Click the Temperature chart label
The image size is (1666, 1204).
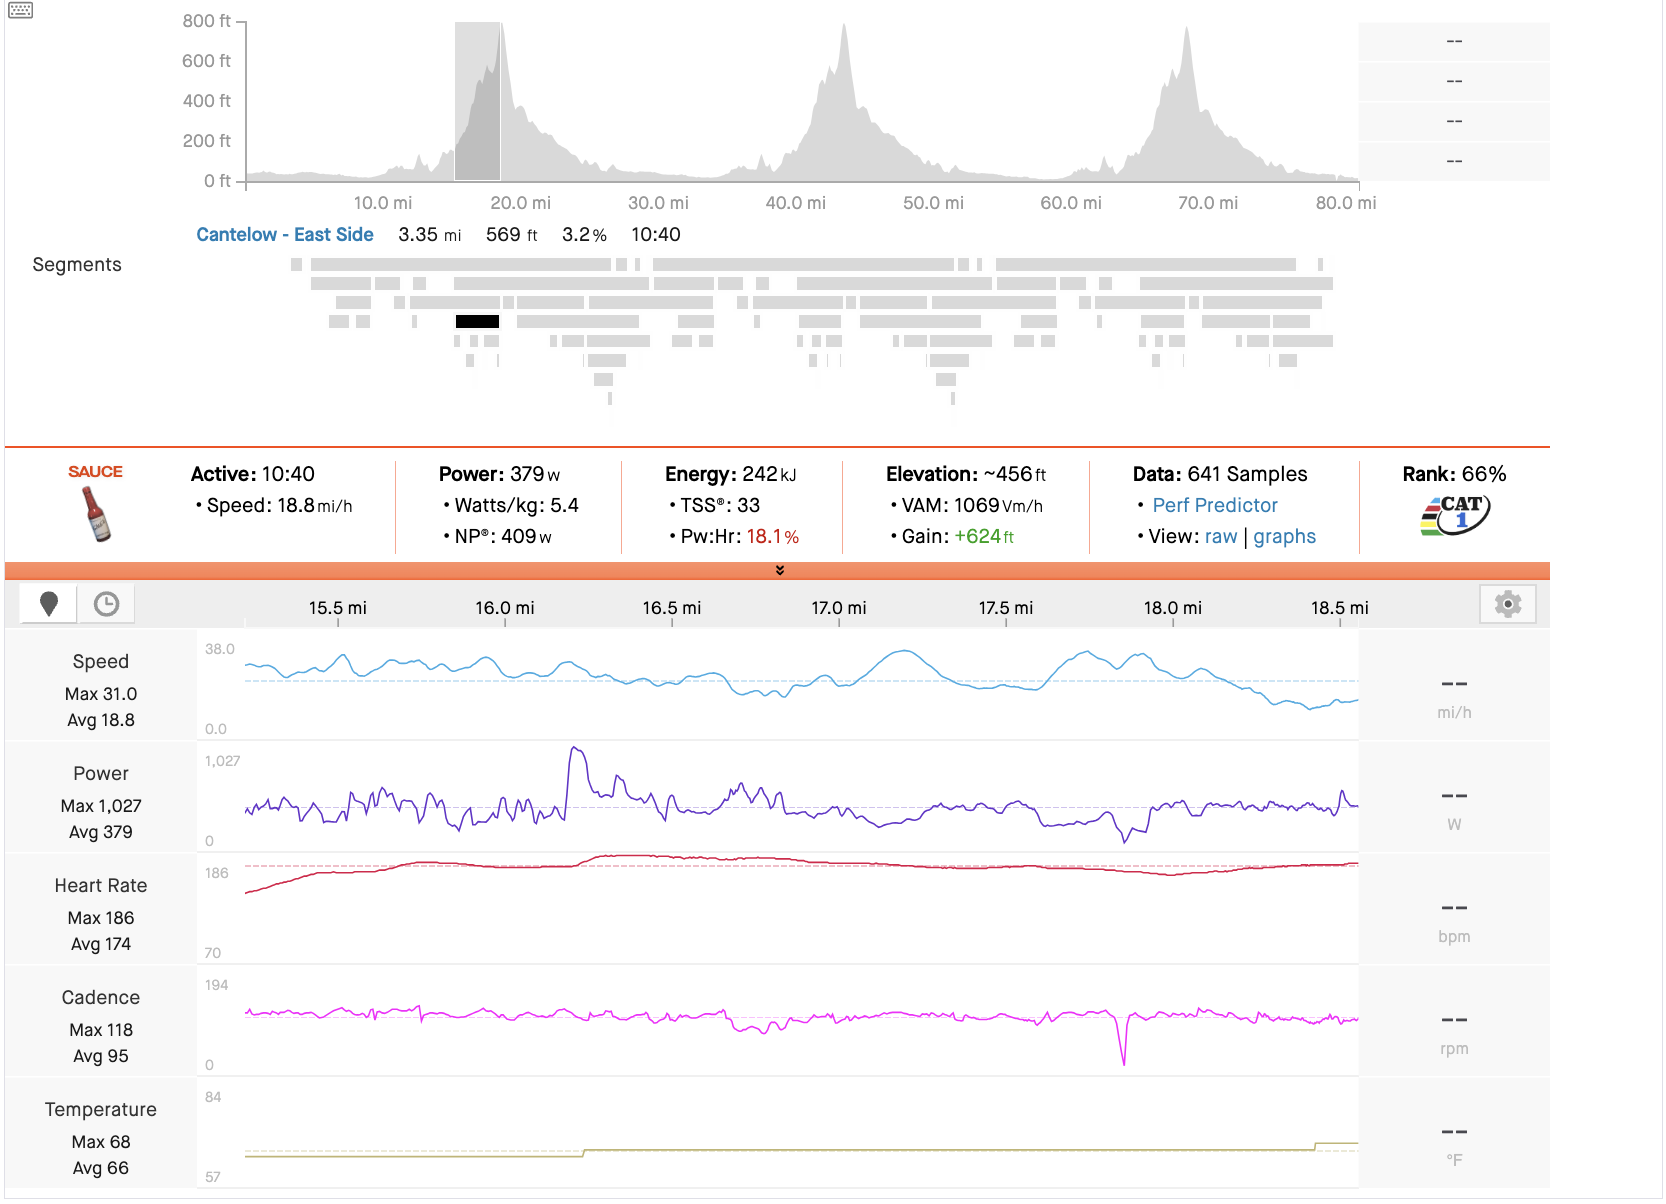pos(101,1110)
